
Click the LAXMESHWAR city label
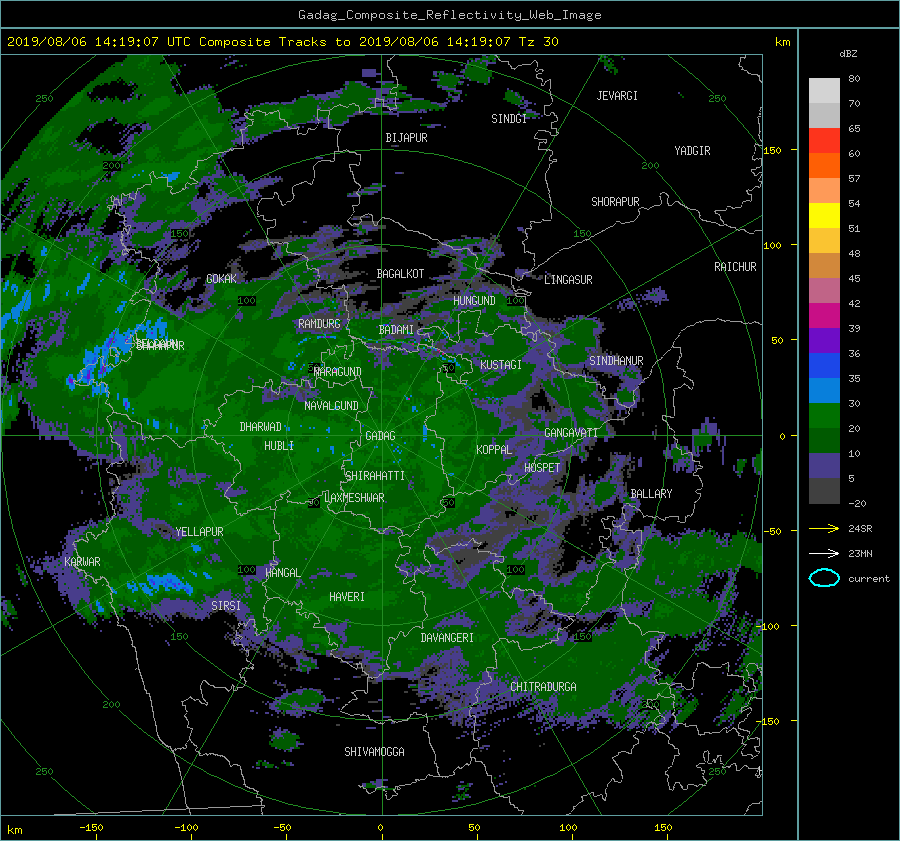pos(354,498)
